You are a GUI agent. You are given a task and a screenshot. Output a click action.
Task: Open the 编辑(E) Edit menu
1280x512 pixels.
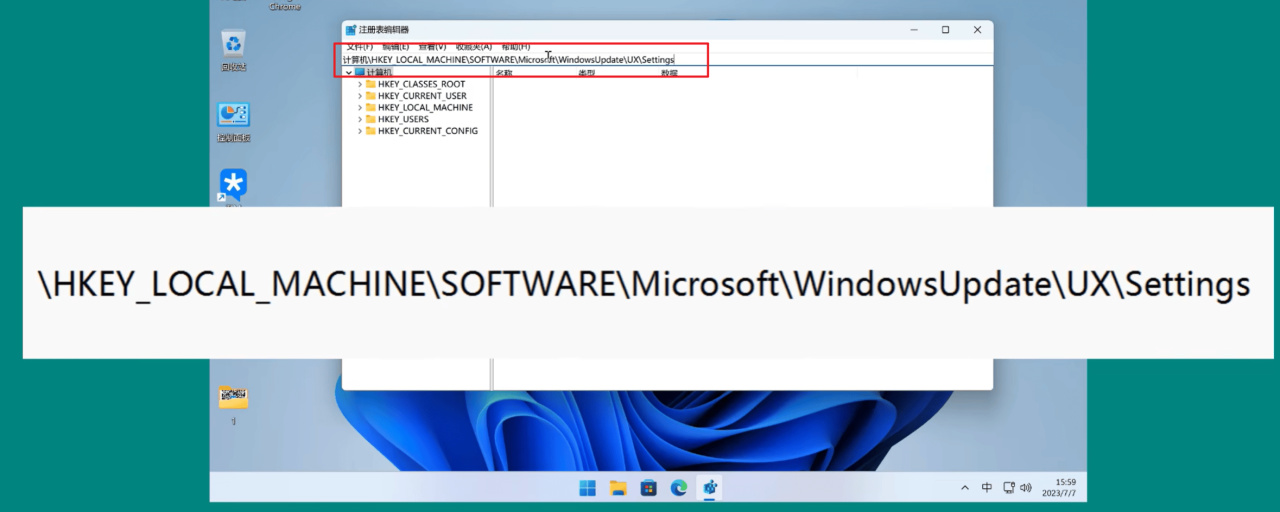(395, 47)
